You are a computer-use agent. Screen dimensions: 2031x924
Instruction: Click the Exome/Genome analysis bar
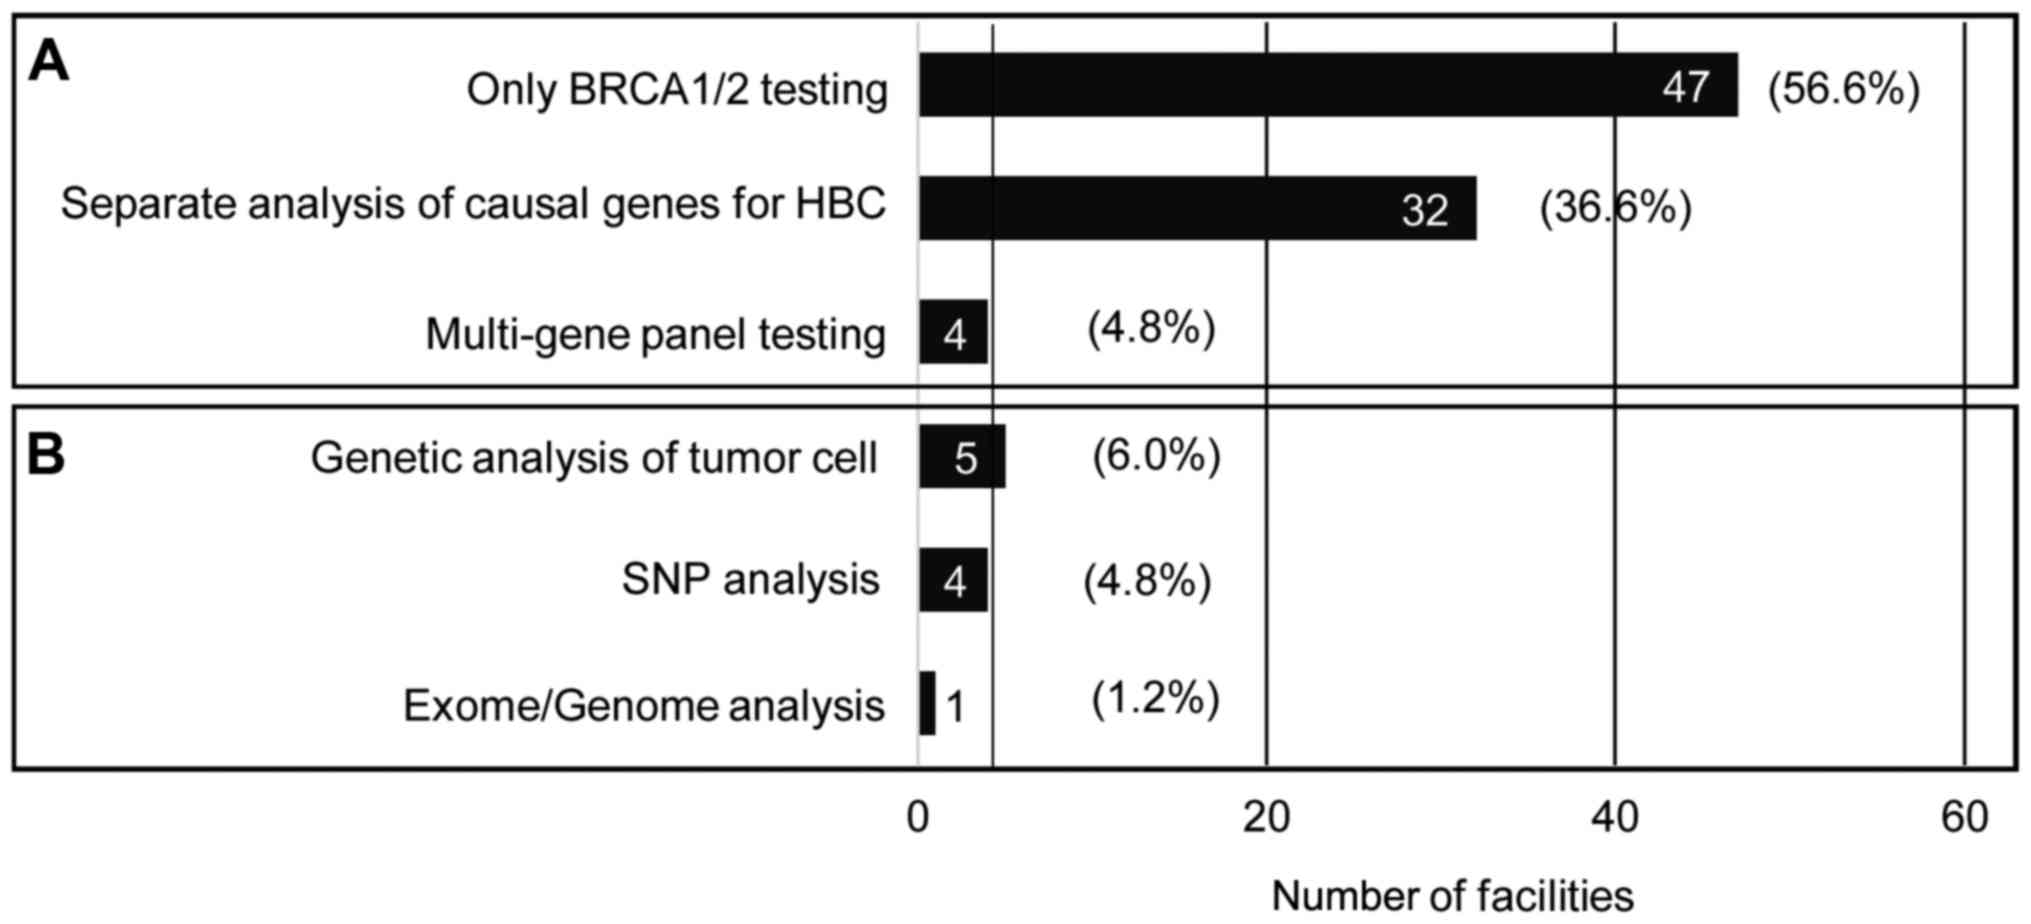pos(928,703)
